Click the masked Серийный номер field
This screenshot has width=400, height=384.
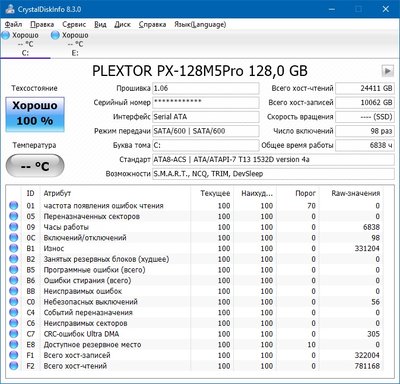[x=206, y=102]
